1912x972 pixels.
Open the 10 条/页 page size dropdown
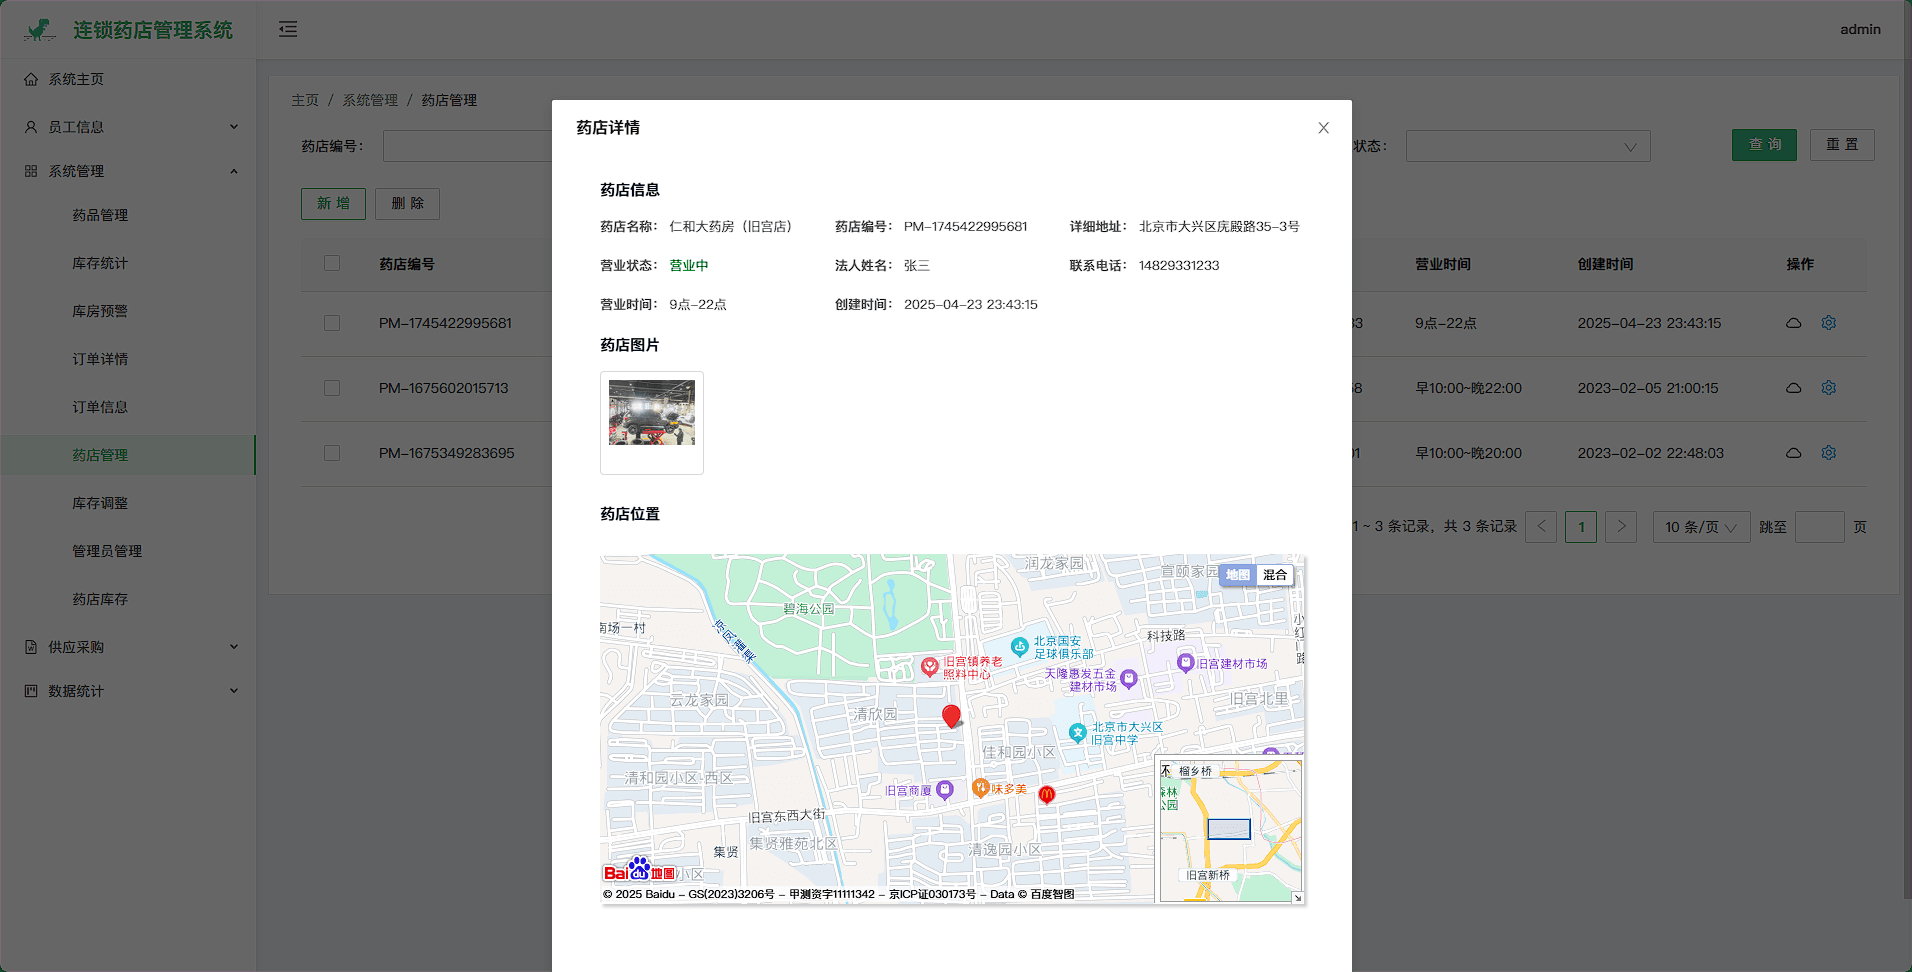[1700, 527]
